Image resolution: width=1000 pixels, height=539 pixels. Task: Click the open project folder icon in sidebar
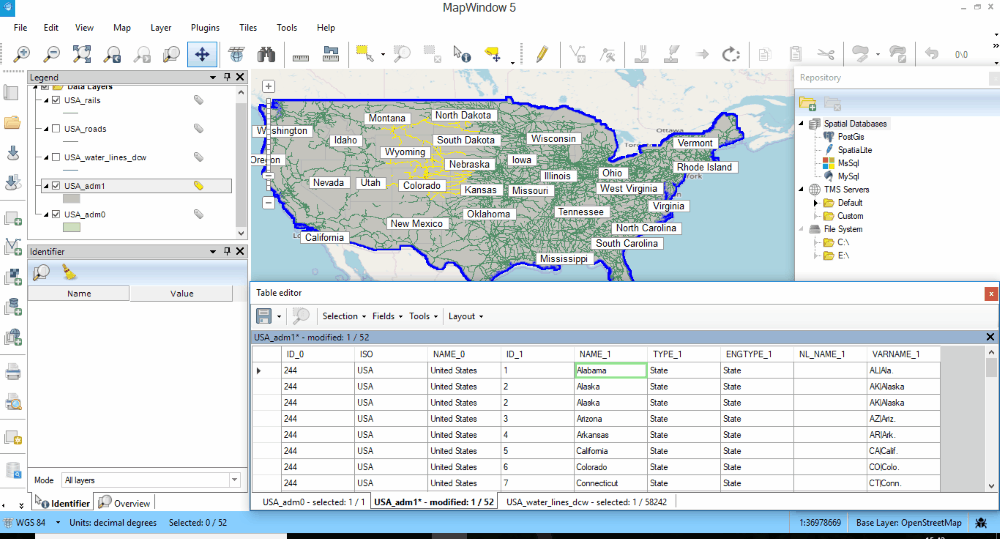tap(12, 122)
